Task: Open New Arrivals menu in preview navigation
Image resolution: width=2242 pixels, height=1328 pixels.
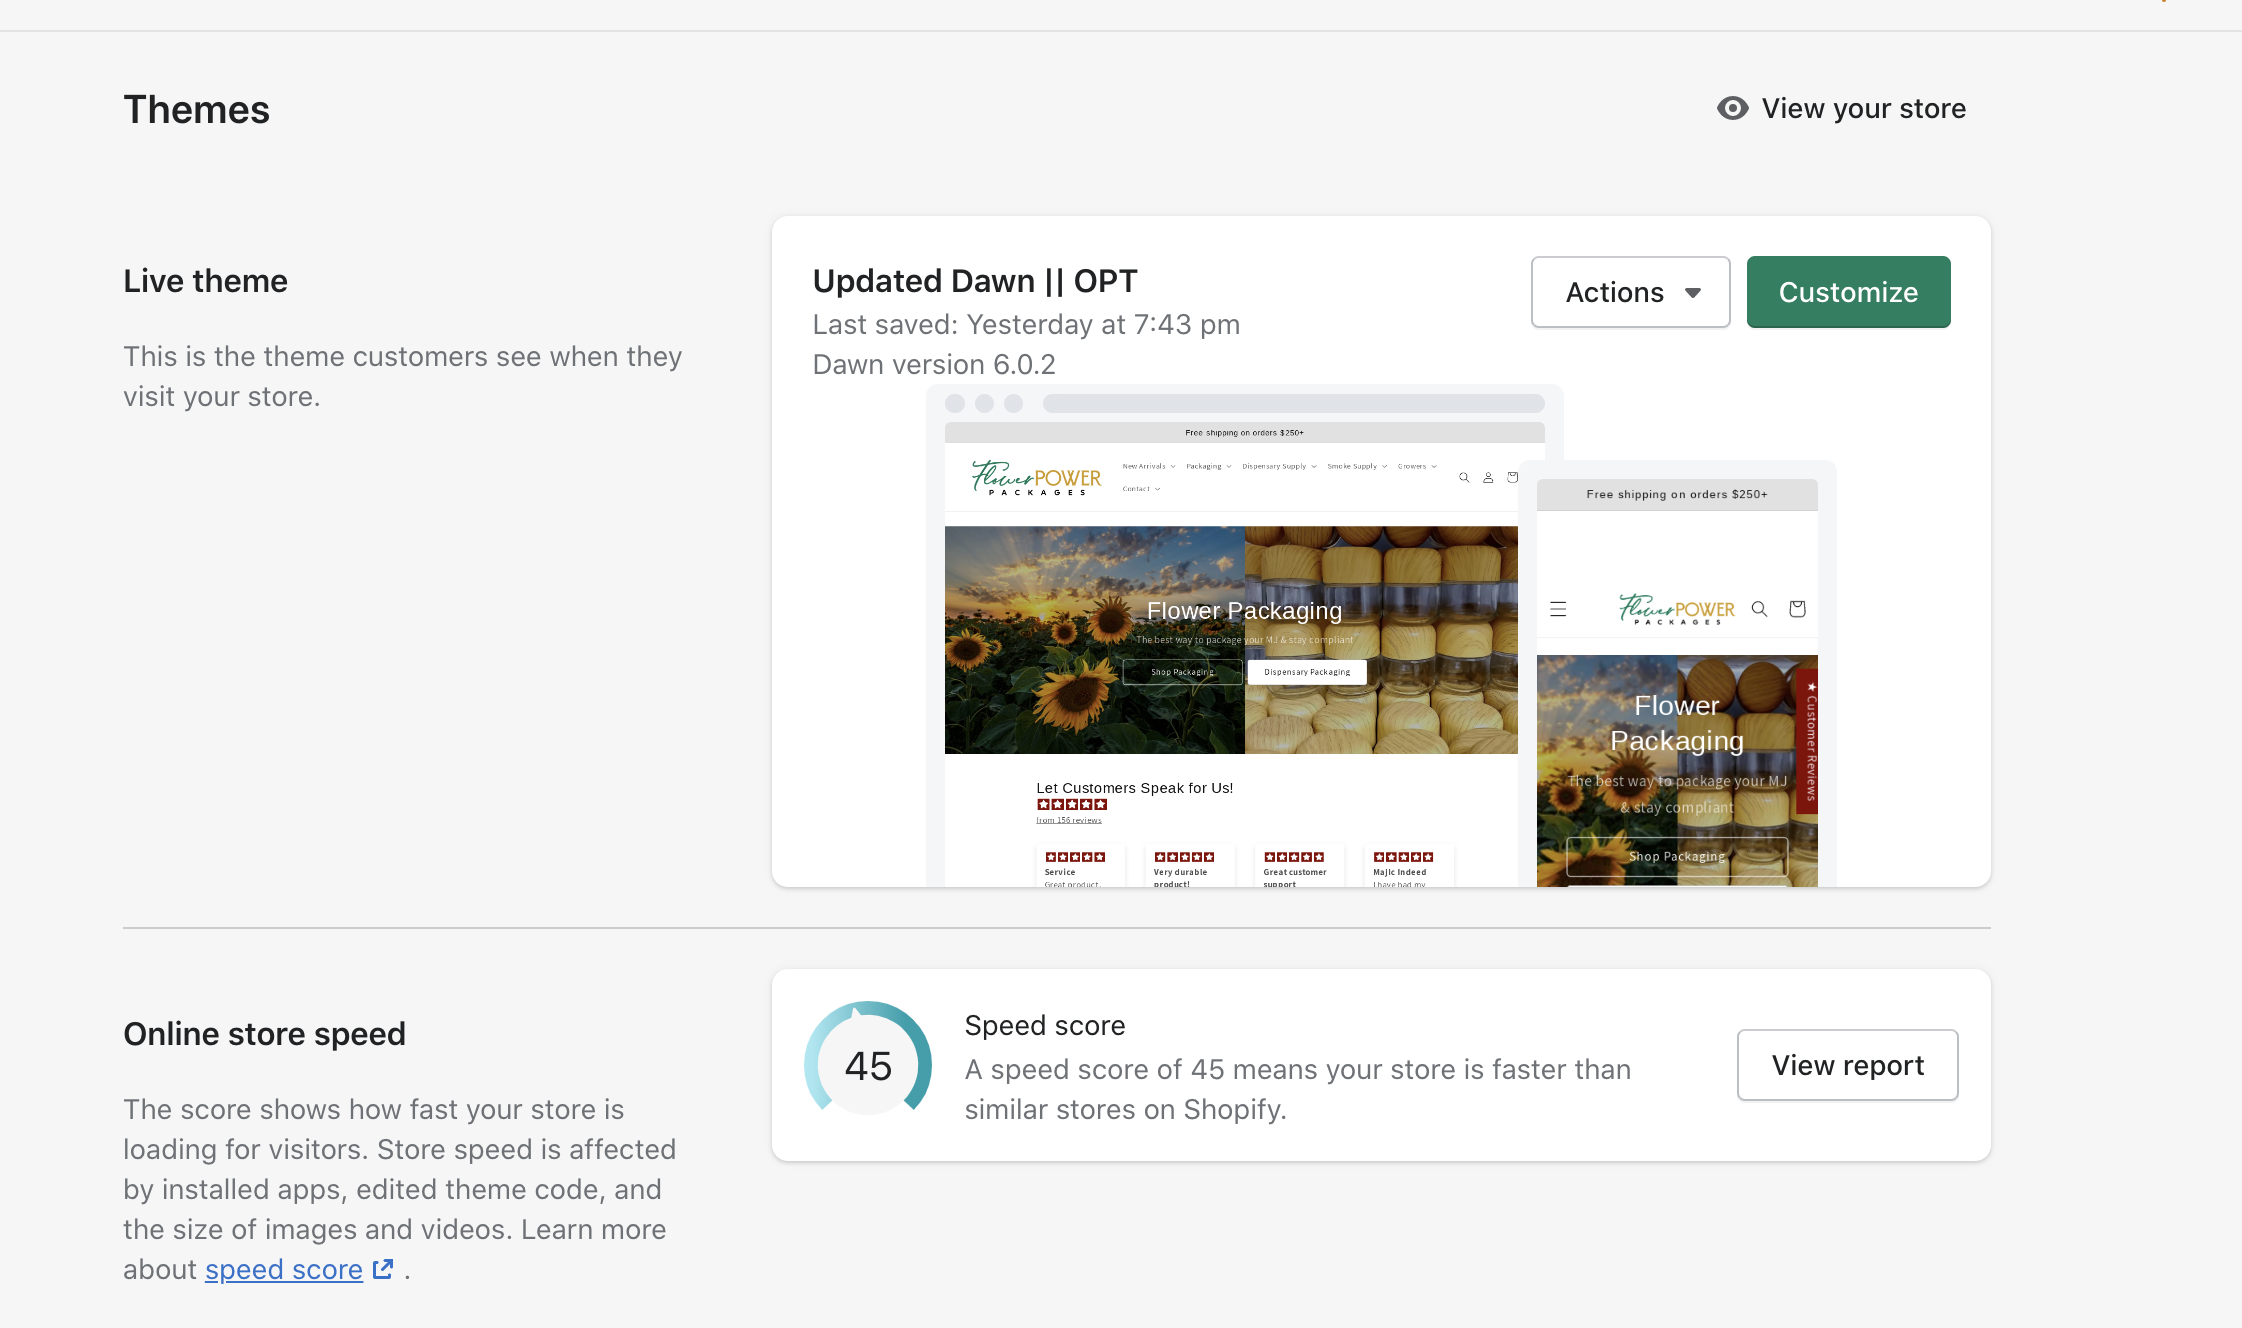Action: (1148, 466)
